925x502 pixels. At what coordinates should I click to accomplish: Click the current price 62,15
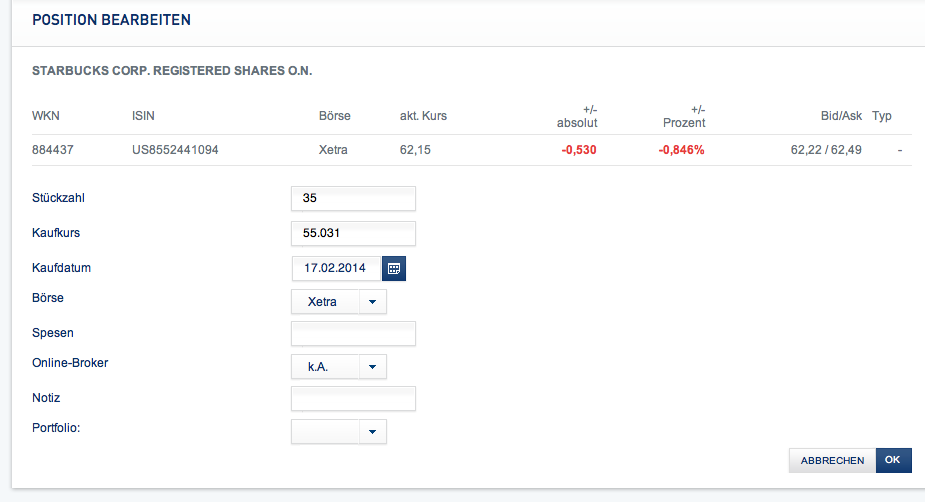pos(415,150)
